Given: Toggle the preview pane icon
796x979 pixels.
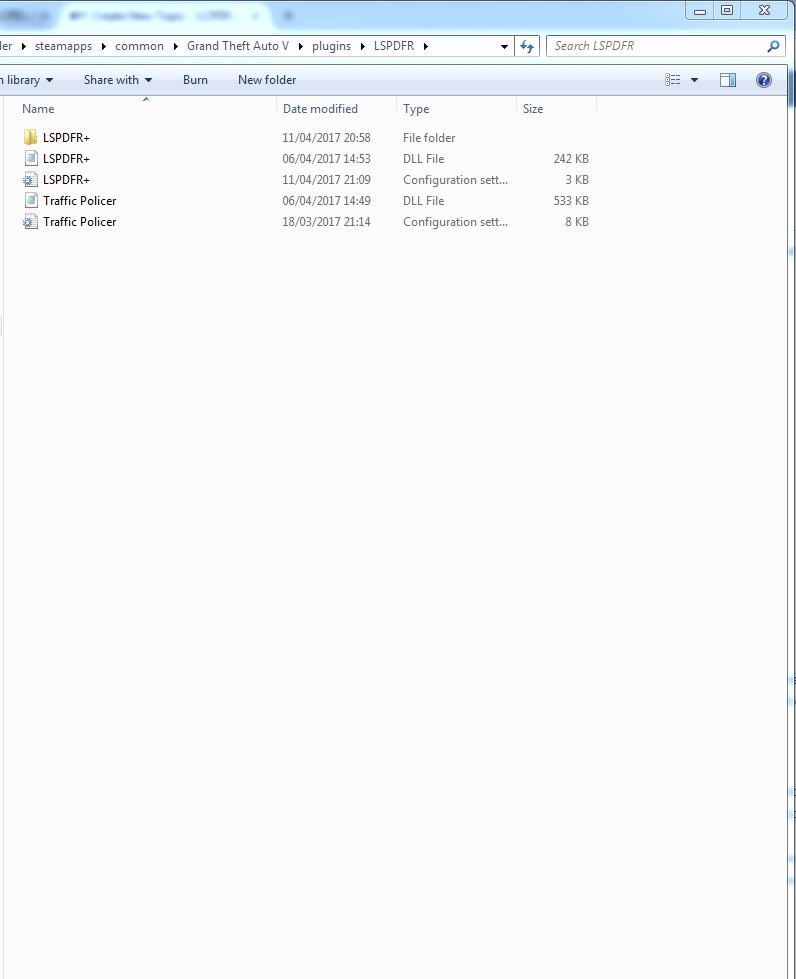Looking at the screenshot, I should 728,80.
